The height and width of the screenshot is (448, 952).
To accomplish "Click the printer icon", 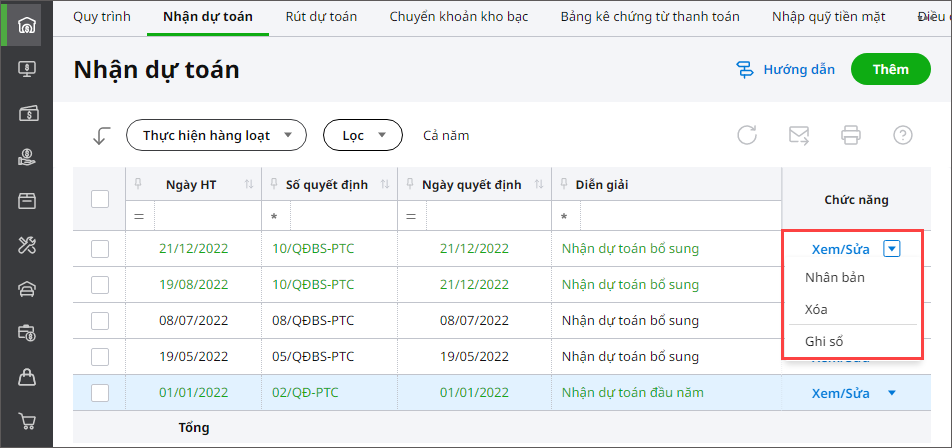I will (x=851, y=135).
